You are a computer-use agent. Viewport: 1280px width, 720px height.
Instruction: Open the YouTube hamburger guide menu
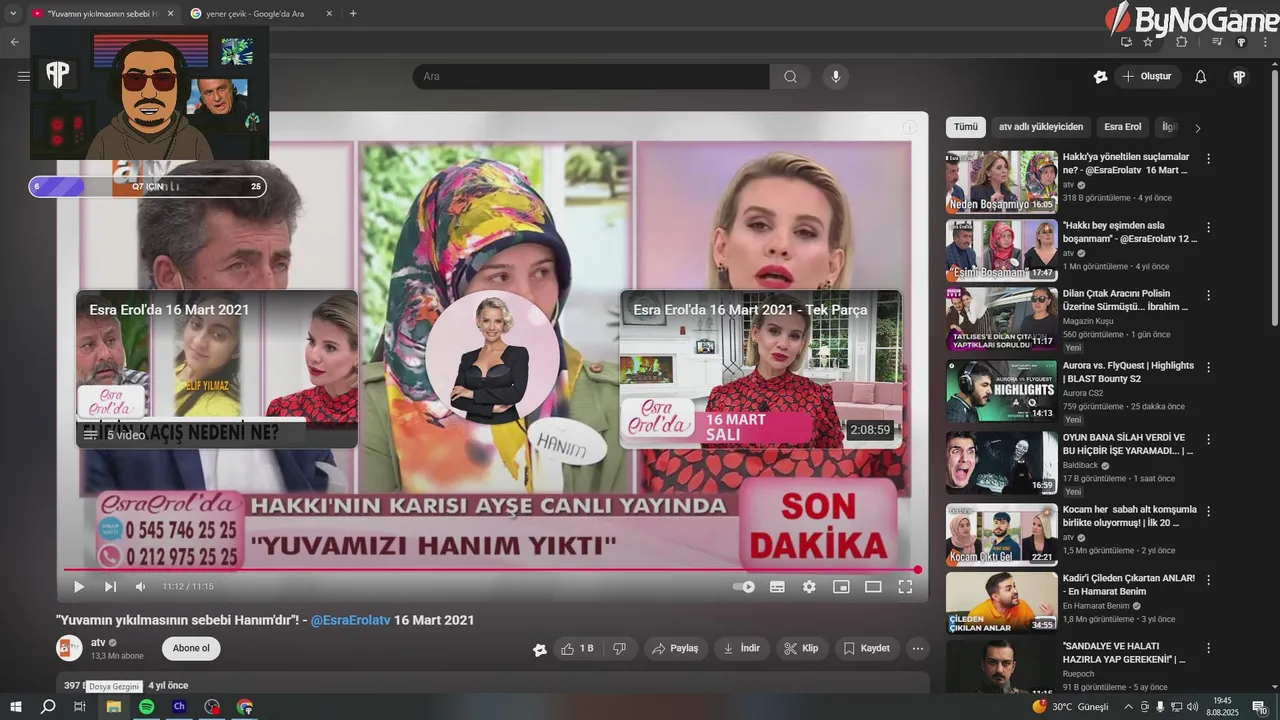pos(23,76)
